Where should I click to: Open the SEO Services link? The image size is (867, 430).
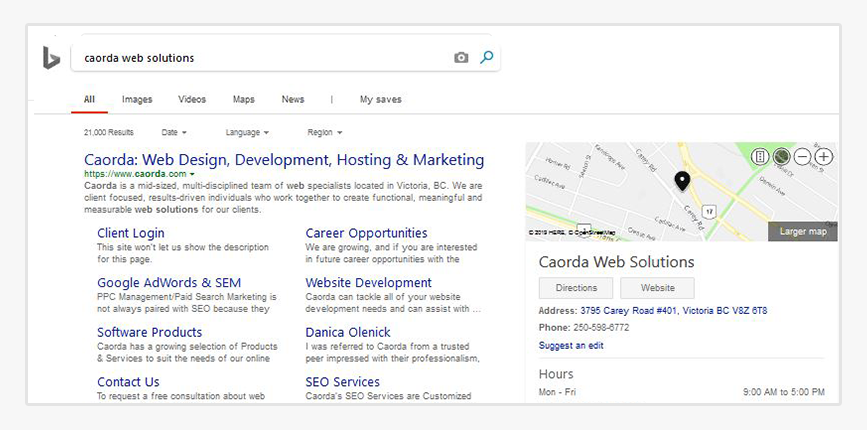342,382
